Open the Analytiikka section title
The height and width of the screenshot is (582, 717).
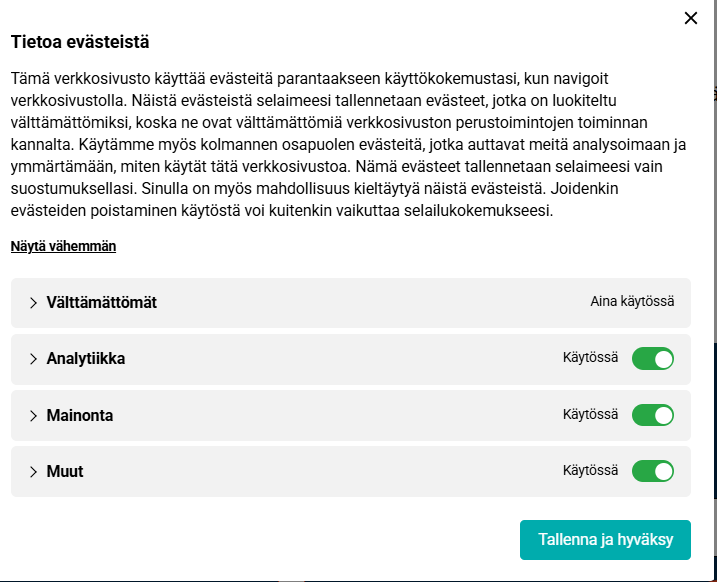[x=85, y=359]
